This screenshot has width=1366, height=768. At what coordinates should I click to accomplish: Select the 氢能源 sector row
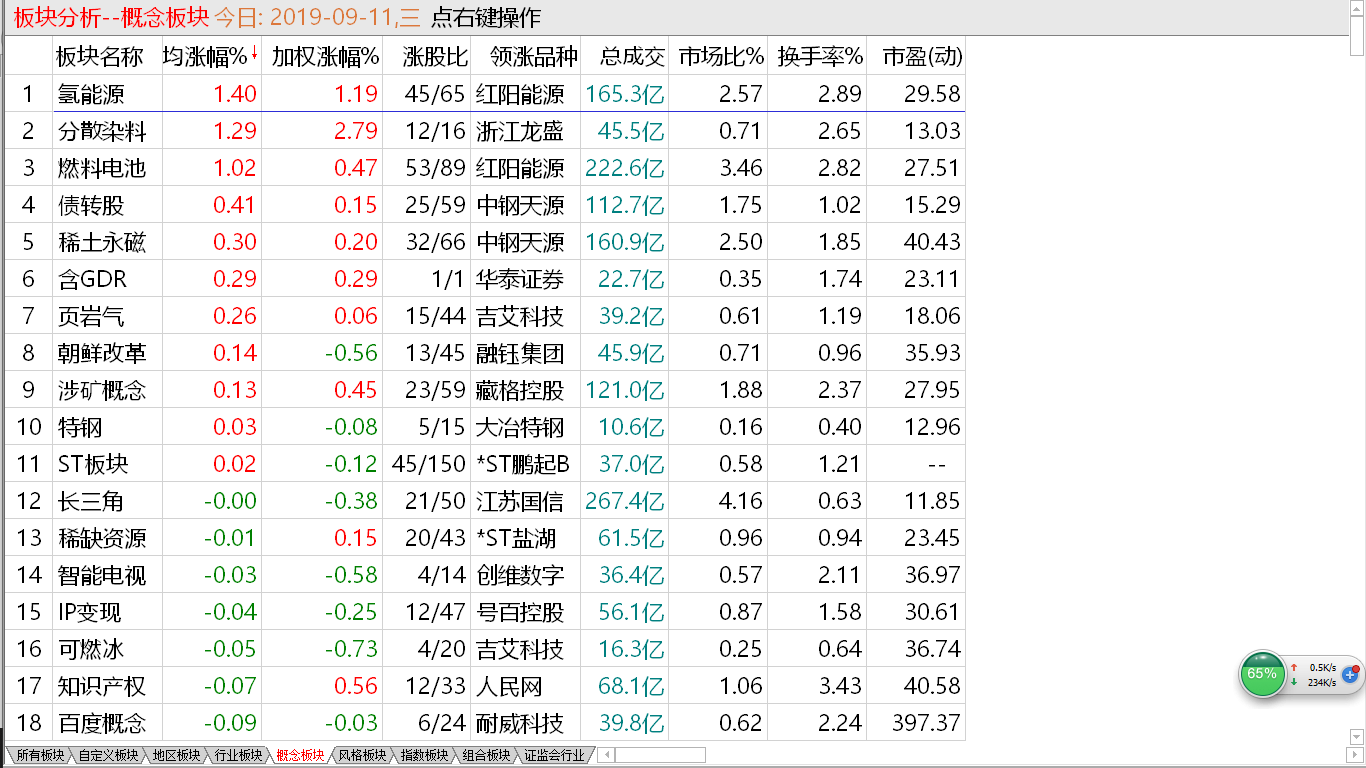click(x=484, y=94)
